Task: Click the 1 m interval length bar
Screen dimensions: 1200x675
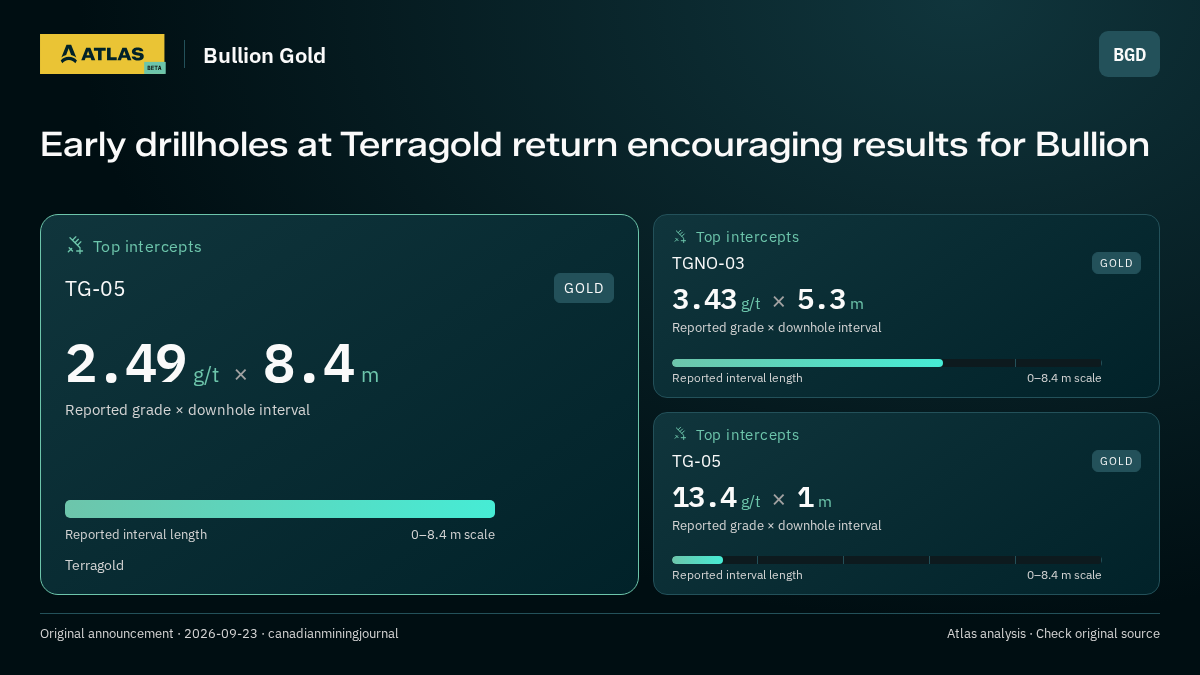Action: (x=887, y=560)
